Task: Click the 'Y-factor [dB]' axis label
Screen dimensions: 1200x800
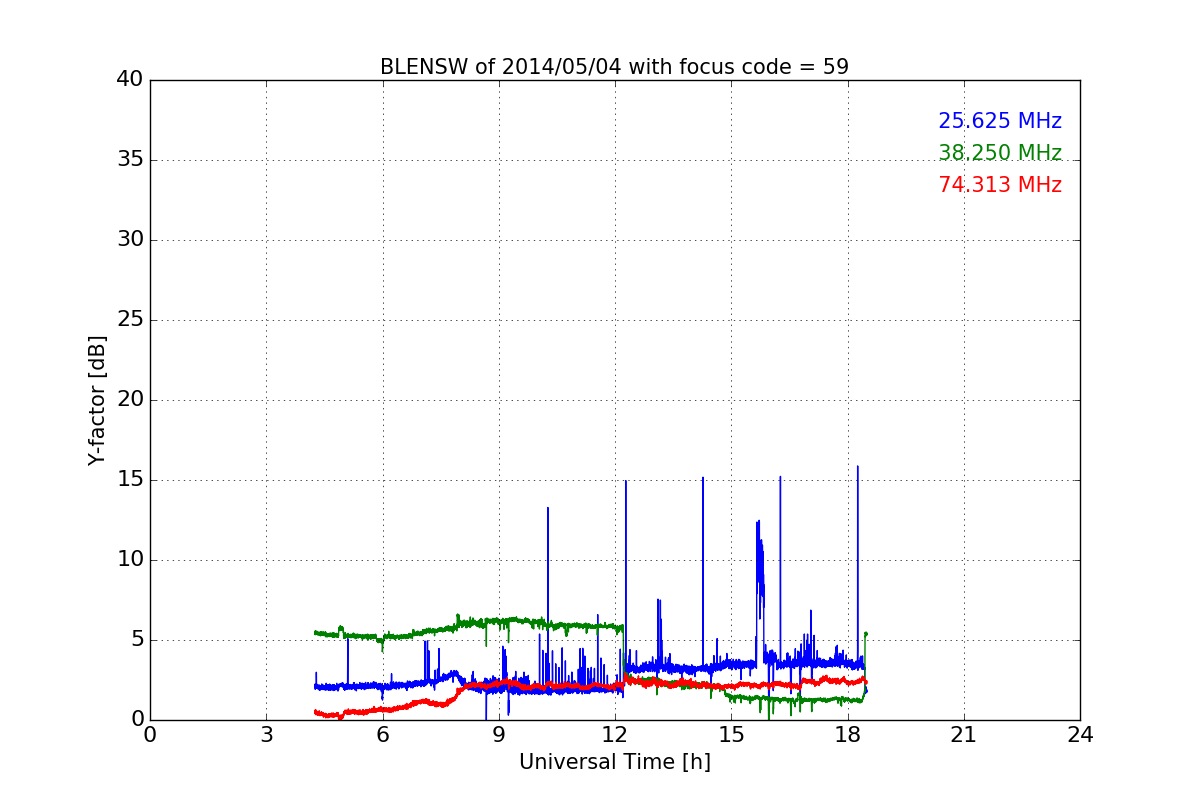Action: [97, 400]
